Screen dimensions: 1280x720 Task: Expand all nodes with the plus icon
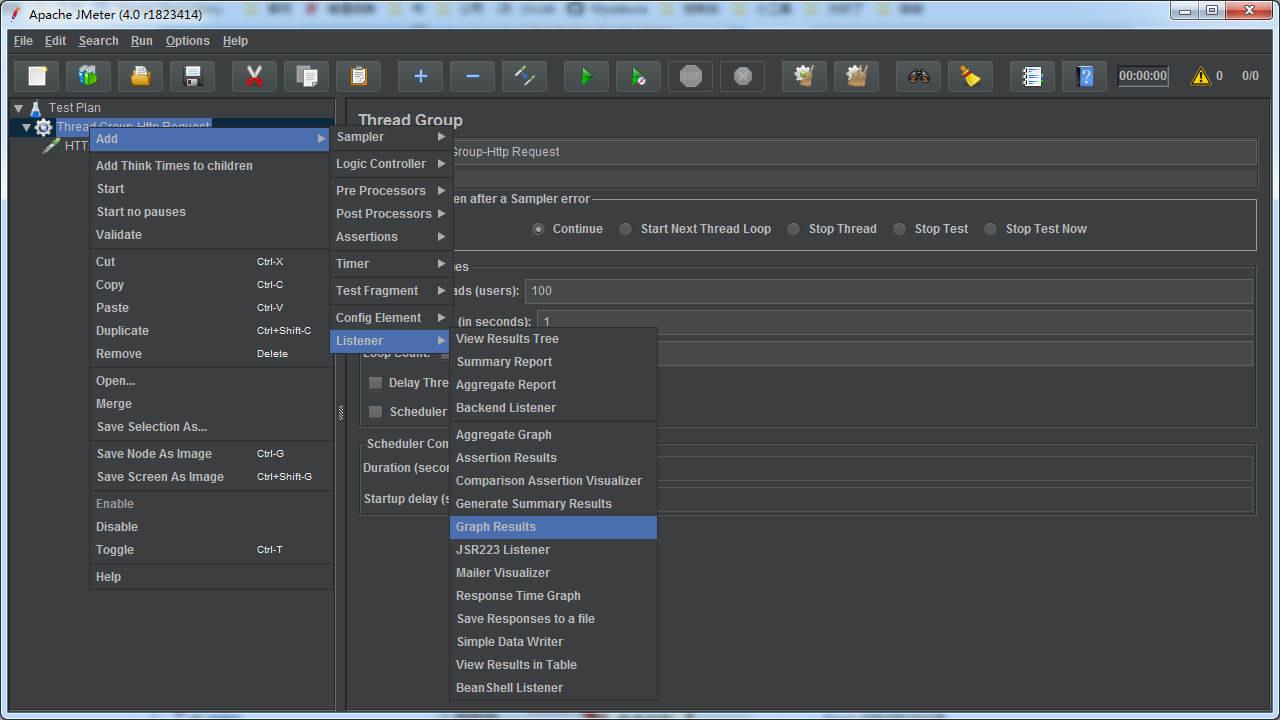(x=421, y=76)
